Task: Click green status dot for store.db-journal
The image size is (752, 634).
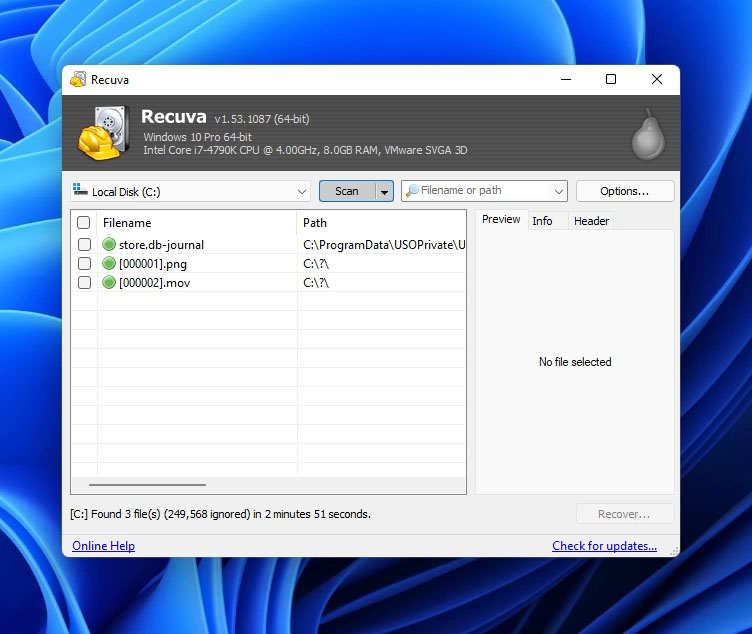Action: tap(109, 244)
